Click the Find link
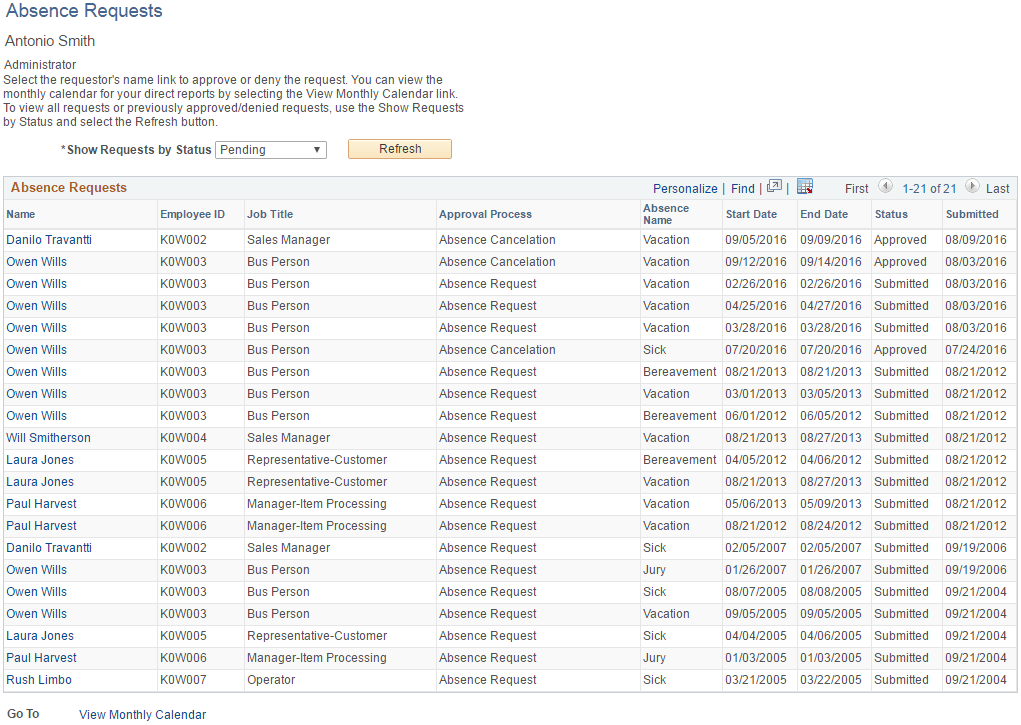 pyautogui.click(x=743, y=189)
